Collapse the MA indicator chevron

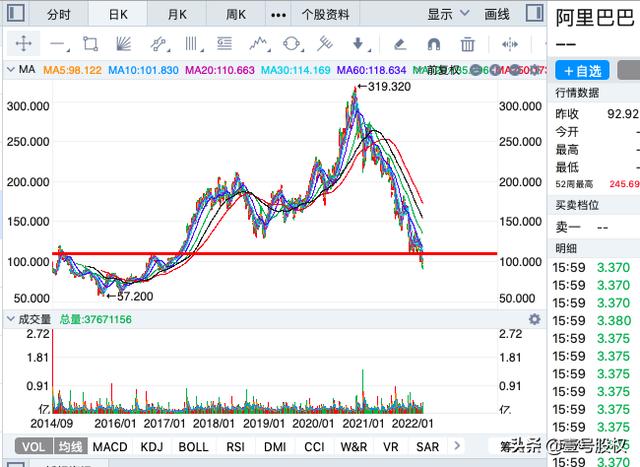point(10,70)
